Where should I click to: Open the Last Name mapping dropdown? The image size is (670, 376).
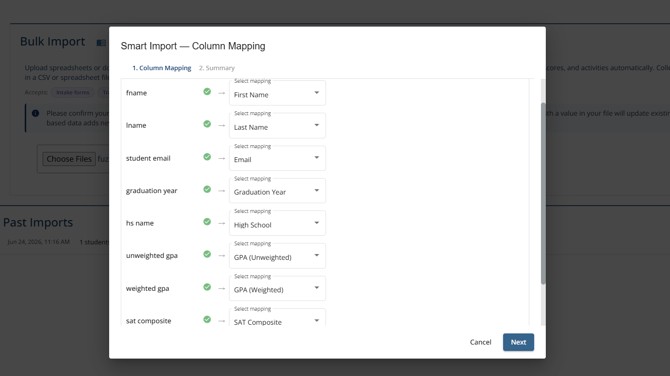pos(277,125)
